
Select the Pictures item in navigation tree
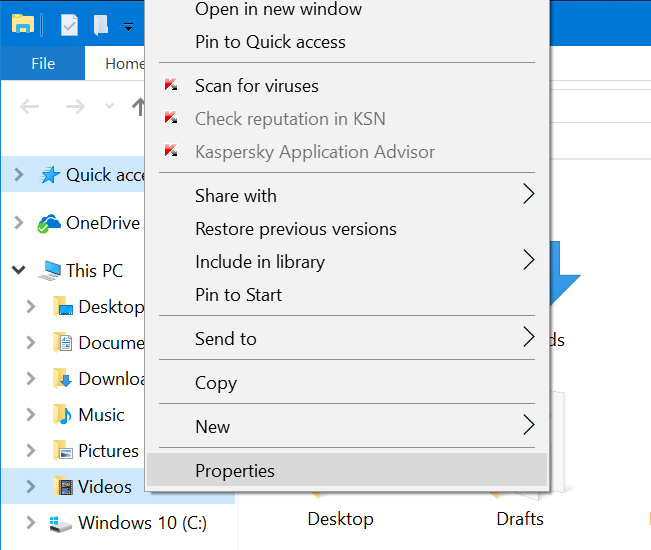pos(108,451)
